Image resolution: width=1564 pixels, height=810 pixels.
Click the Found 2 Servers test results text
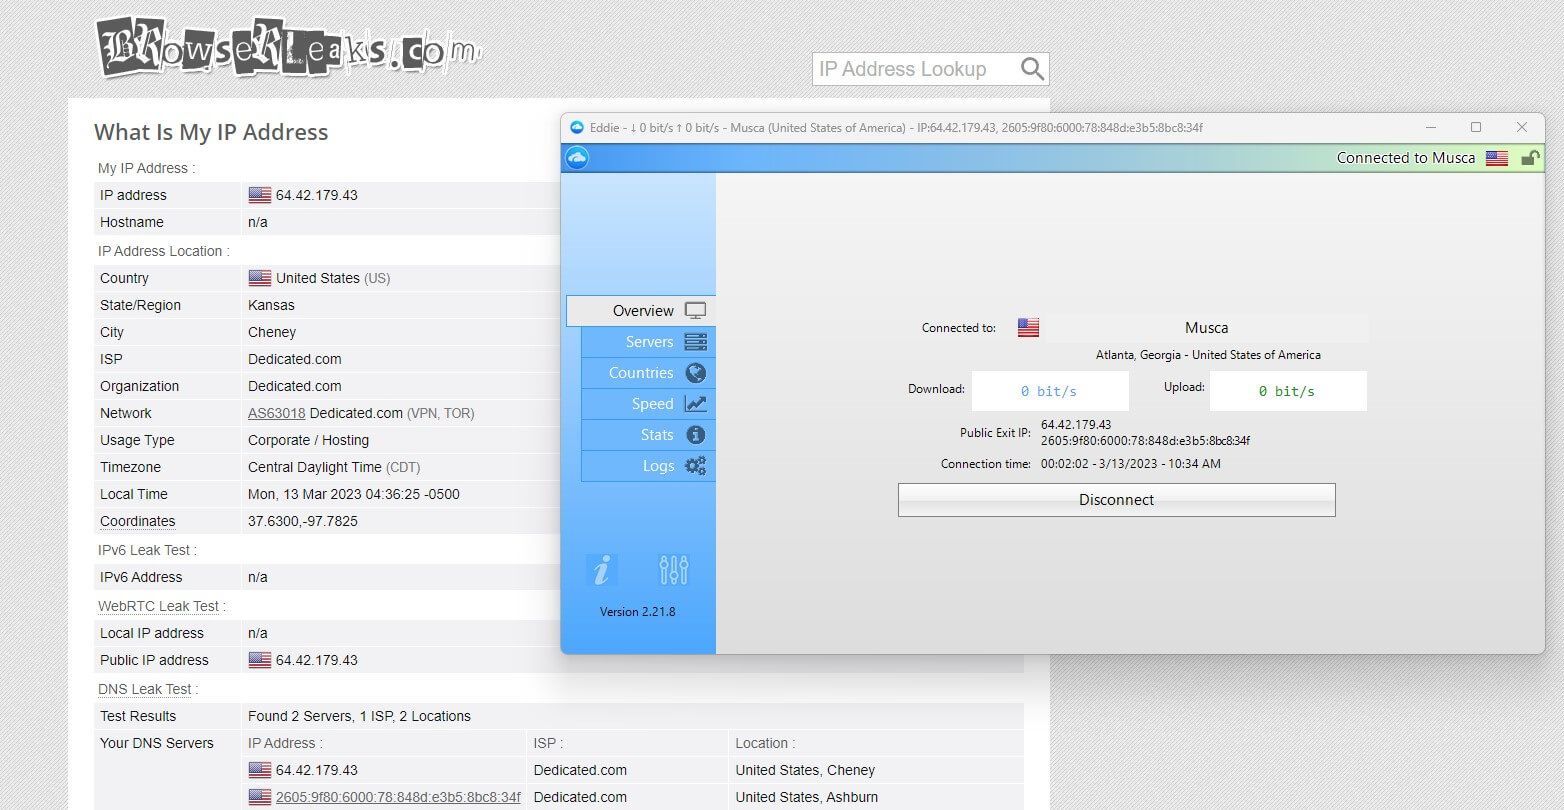(x=359, y=716)
